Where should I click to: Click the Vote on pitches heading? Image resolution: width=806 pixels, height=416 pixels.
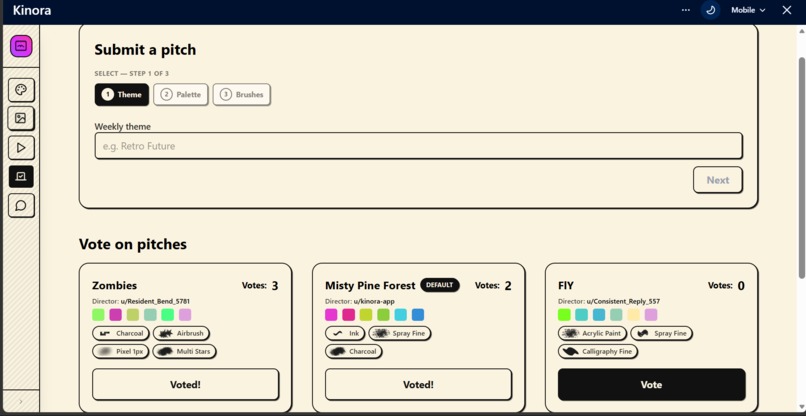click(x=133, y=244)
